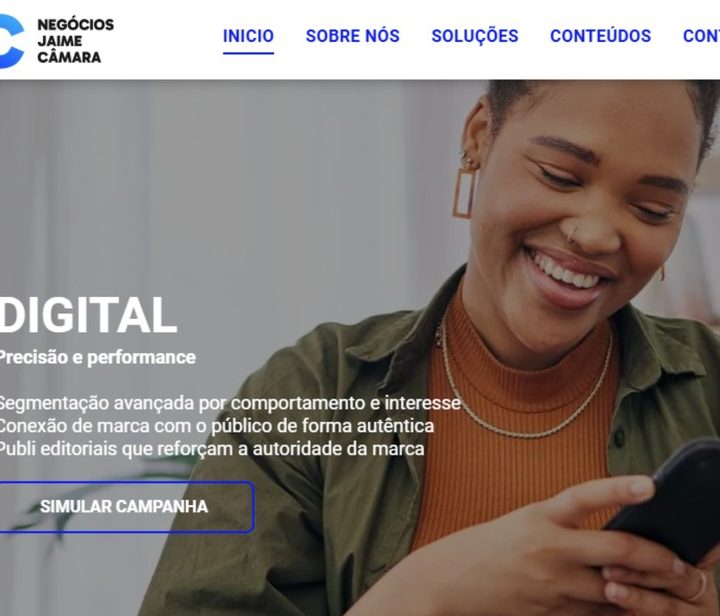The width and height of the screenshot is (720, 616).
Task: Open the CONTEÚDOS menu item
Action: point(601,36)
